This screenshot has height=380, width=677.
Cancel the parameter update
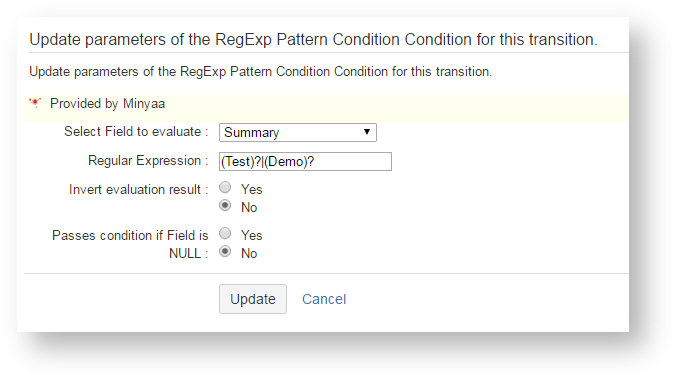tap(324, 299)
